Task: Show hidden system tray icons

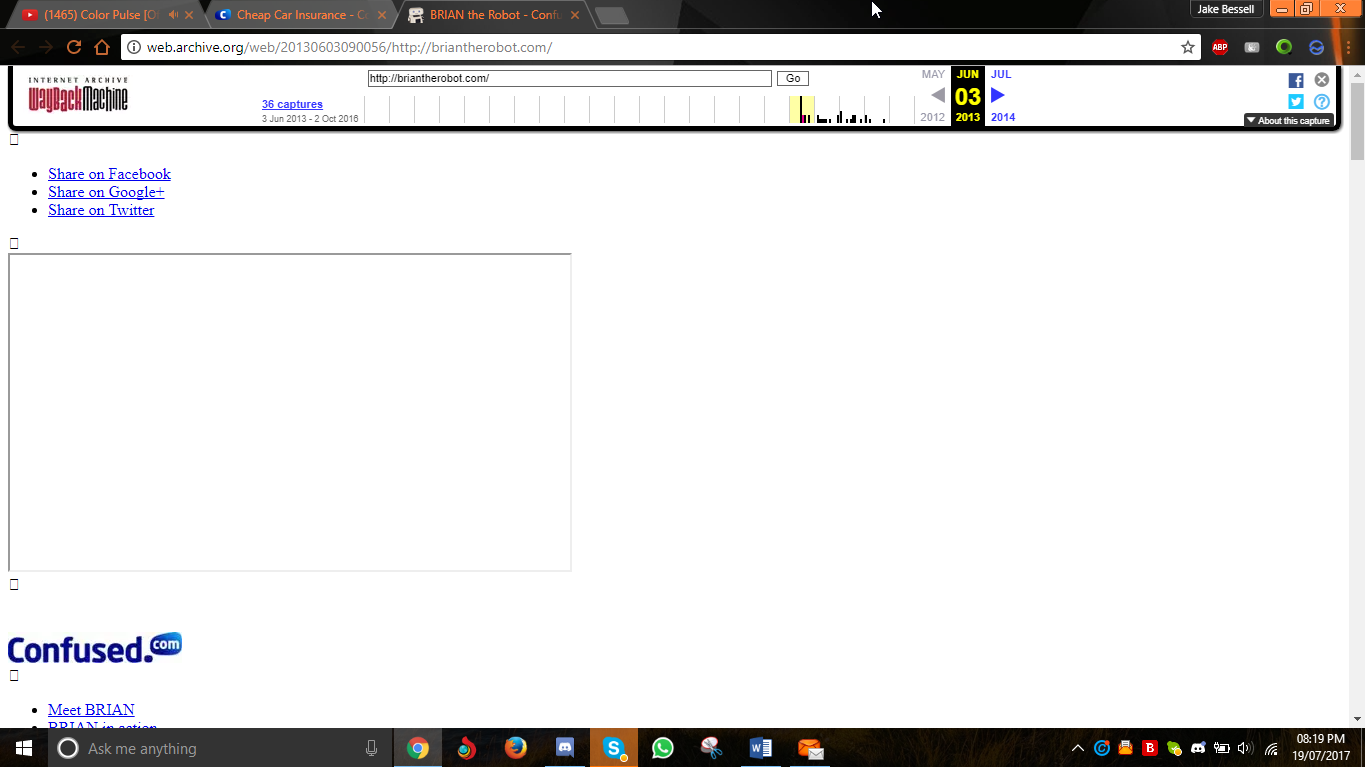Action: (1077, 748)
